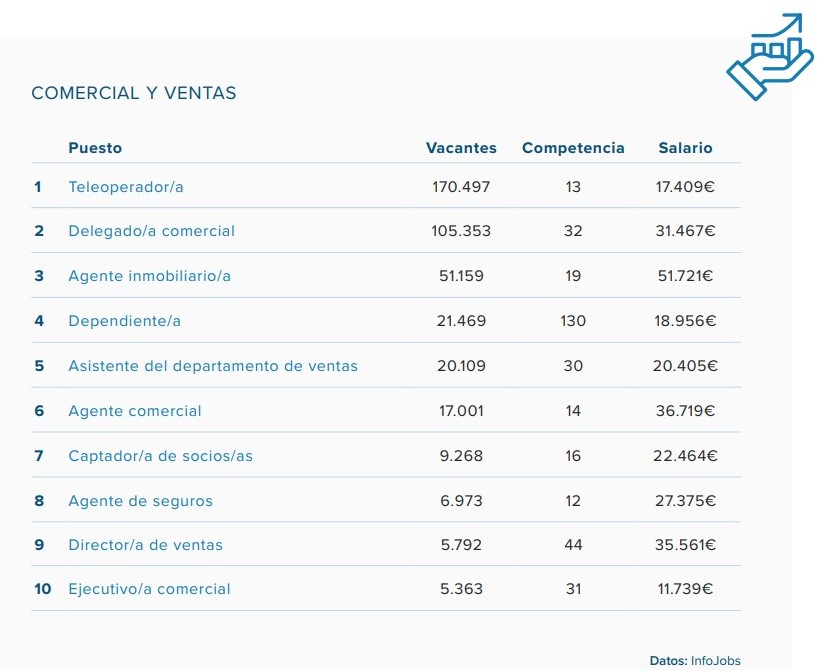Select the 130 competition value for Dependiente/a
The width and height of the screenshot is (834, 671).
point(573,321)
